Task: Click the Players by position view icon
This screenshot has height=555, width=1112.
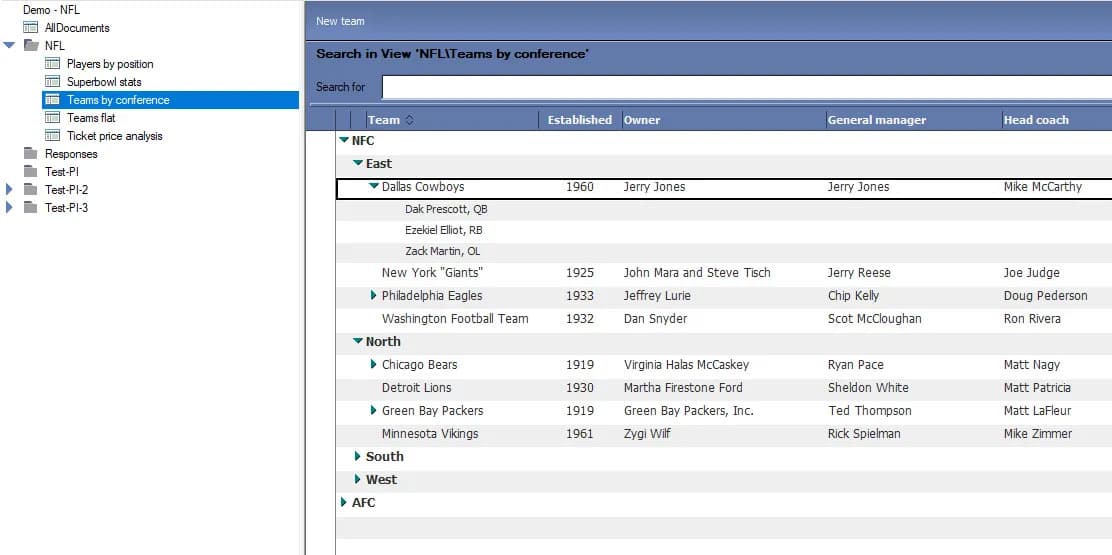Action: tap(52, 64)
